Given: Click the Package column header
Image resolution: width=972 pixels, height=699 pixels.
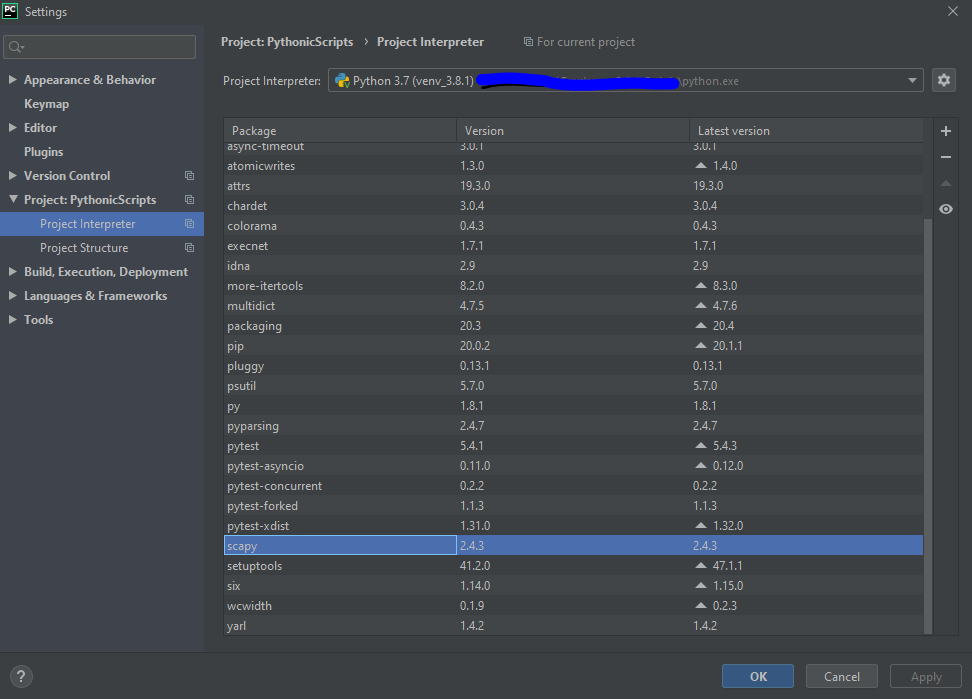Looking at the screenshot, I should 340,131.
